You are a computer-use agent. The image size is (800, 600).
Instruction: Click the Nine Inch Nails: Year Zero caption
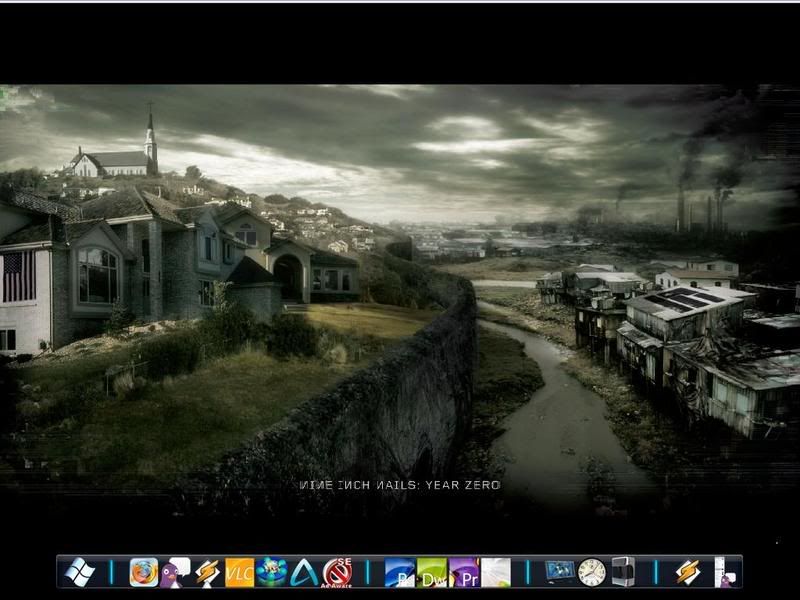tap(400, 485)
